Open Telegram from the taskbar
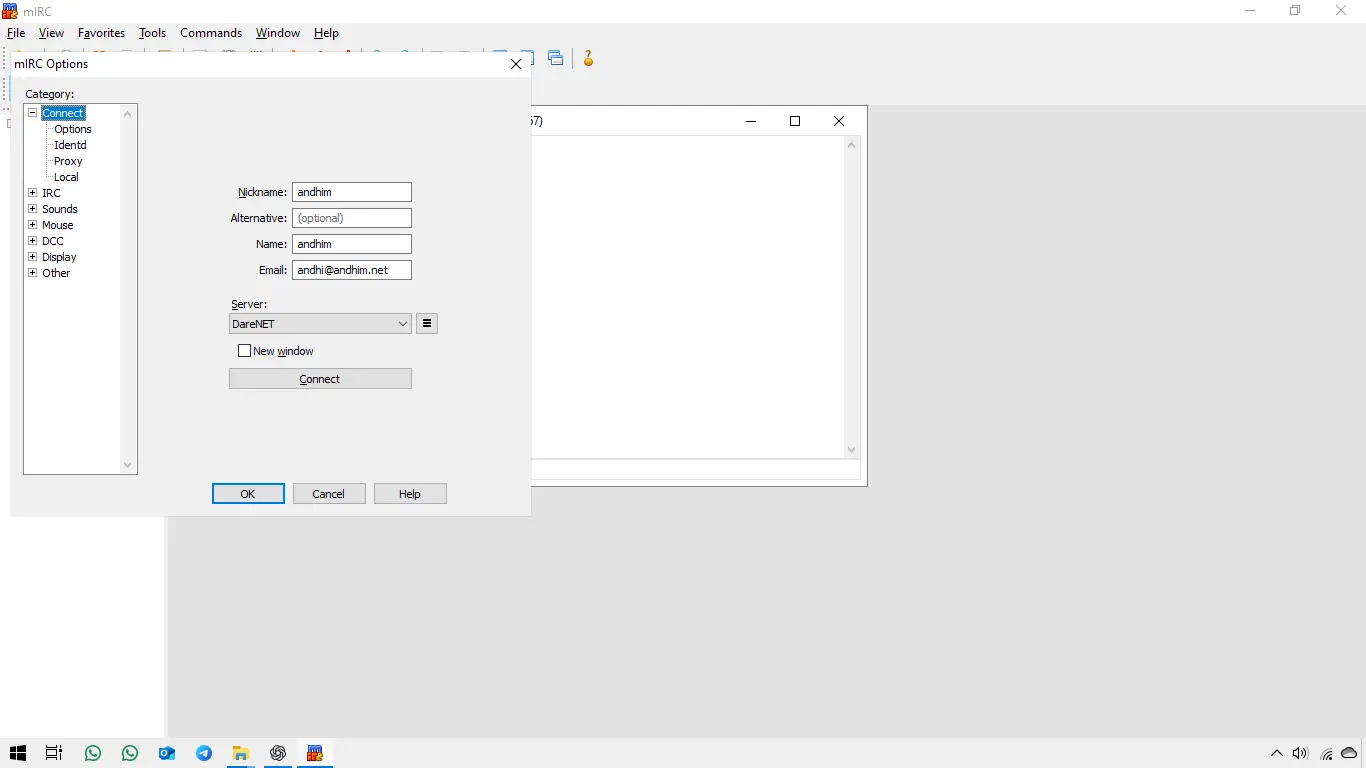Screen dimensions: 1366x768 click(x=204, y=753)
